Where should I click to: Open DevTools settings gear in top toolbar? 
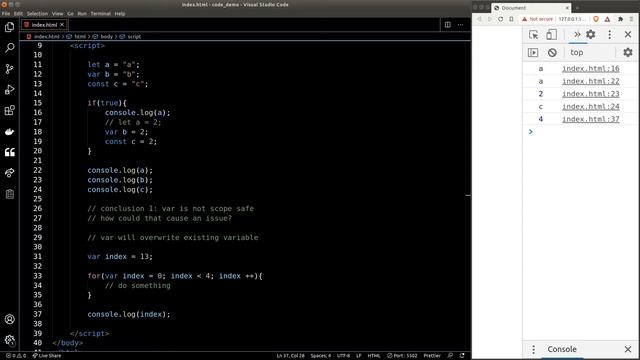click(591, 35)
